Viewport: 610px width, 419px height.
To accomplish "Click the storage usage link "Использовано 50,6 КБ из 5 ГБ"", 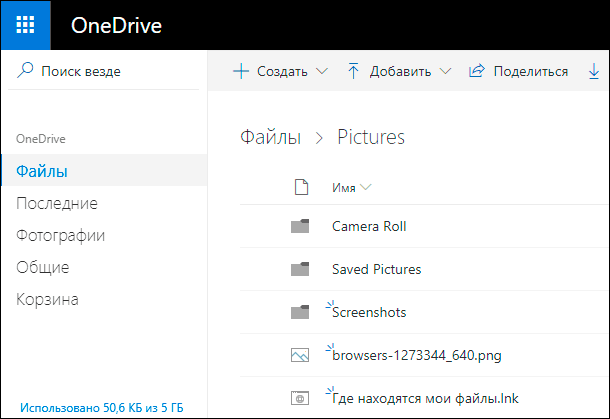I will tap(102, 408).
